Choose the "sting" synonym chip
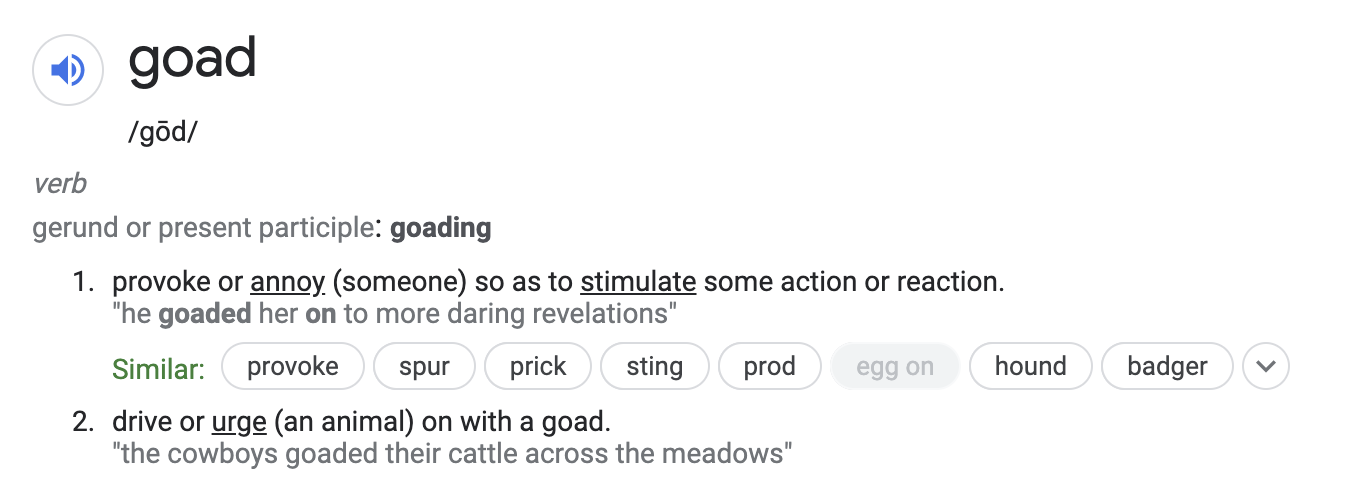Screen dimensions: 1346x504 [x=655, y=367]
